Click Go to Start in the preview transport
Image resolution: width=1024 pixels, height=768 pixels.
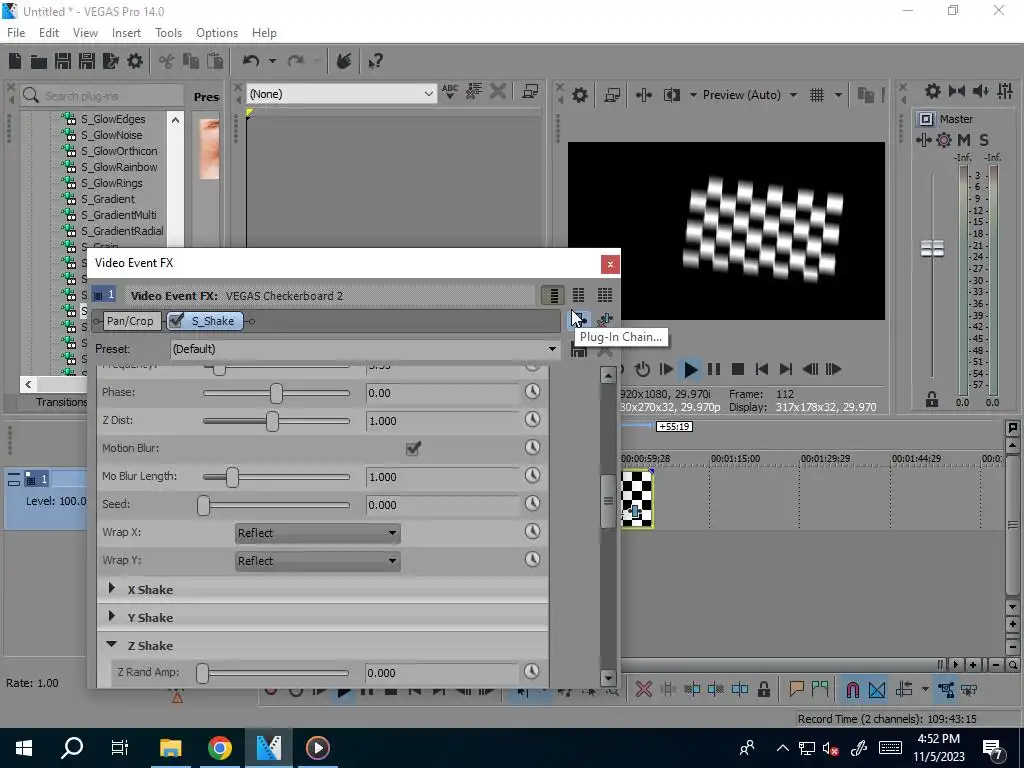click(x=761, y=370)
